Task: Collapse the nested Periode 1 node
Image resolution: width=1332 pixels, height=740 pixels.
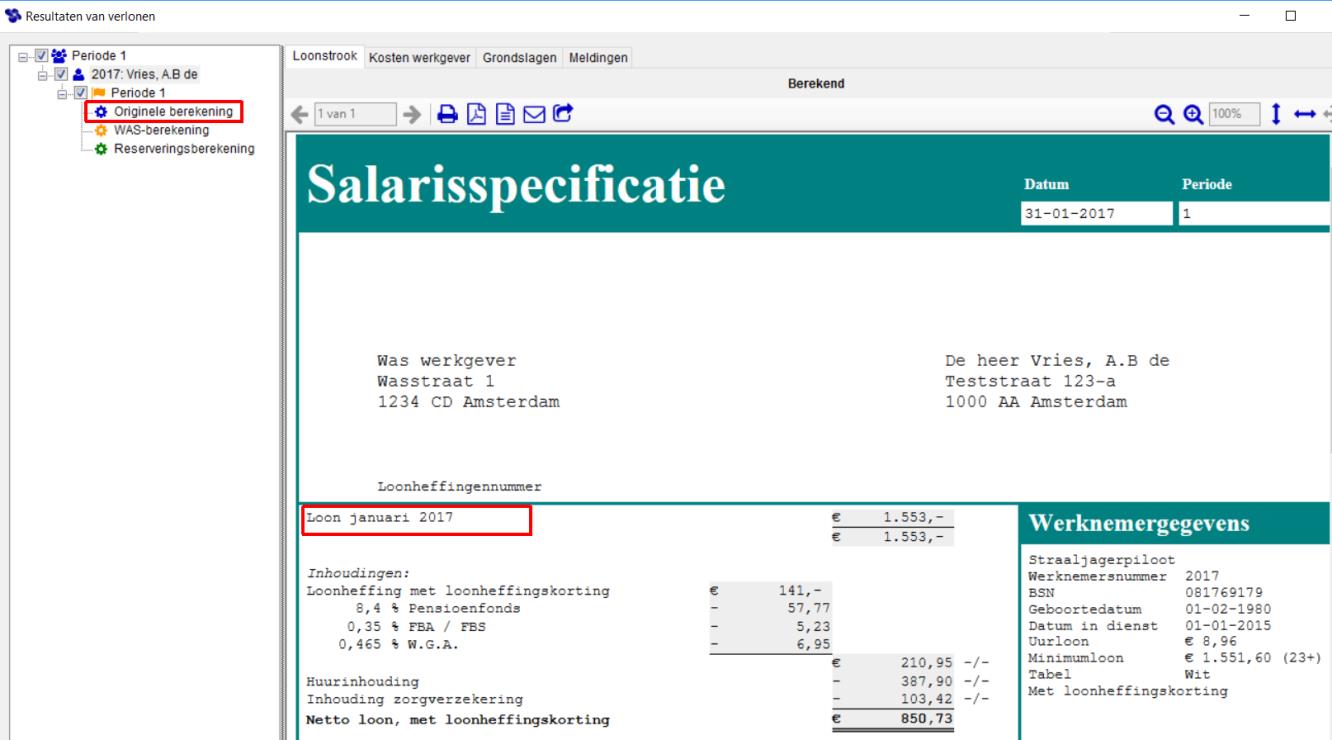Action: pyautogui.click(x=63, y=93)
